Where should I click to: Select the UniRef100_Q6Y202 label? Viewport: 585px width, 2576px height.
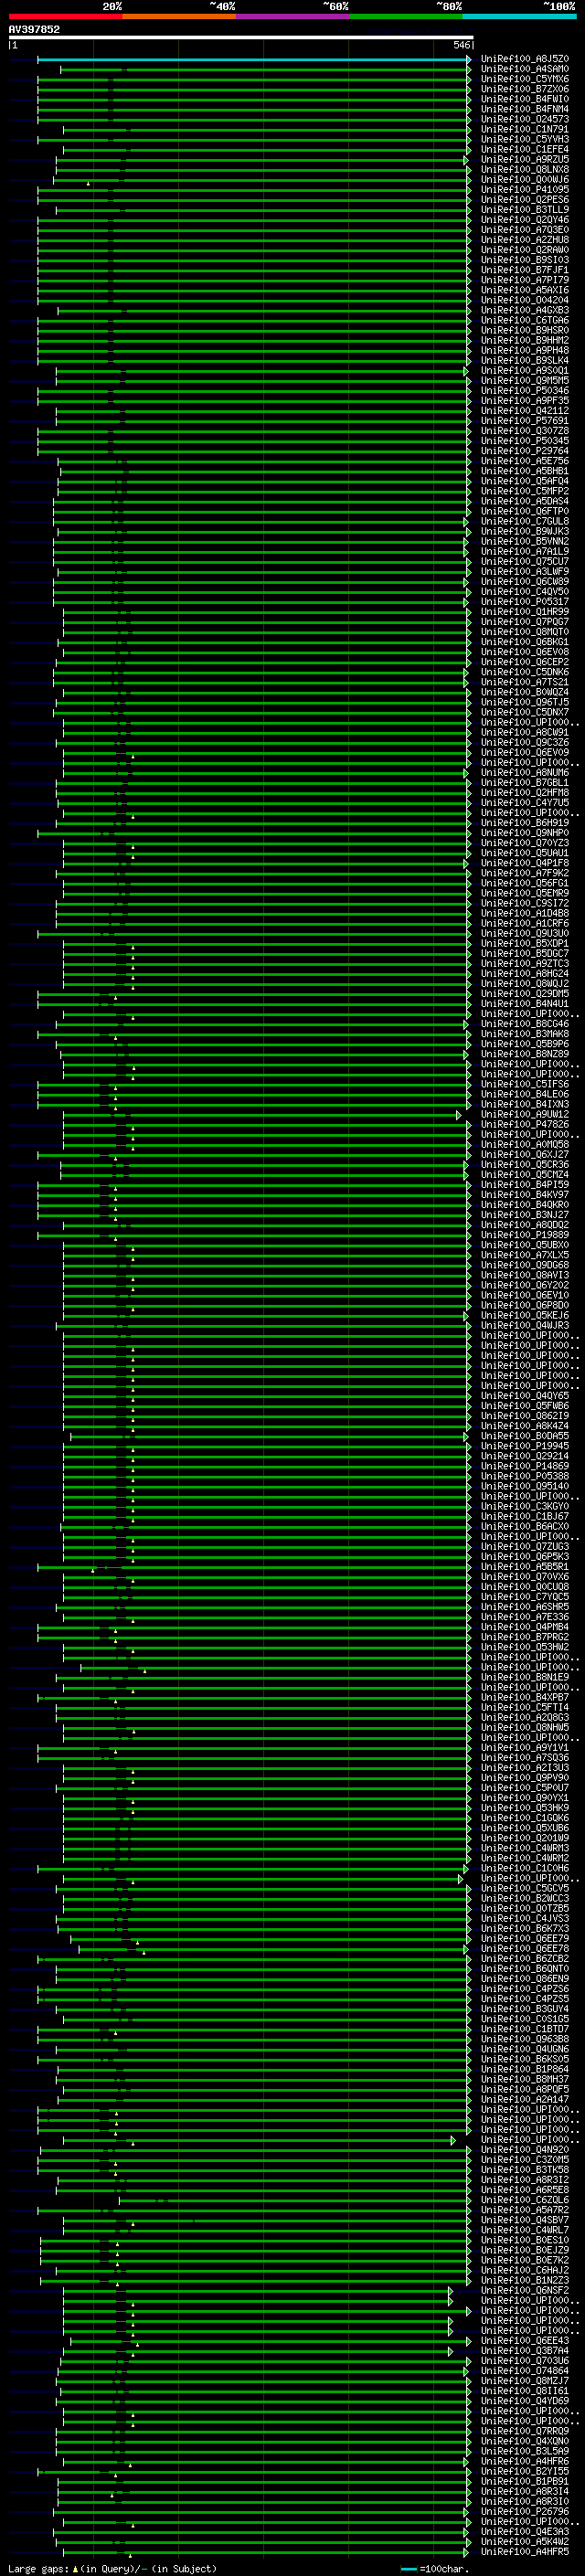point(525,1285)
